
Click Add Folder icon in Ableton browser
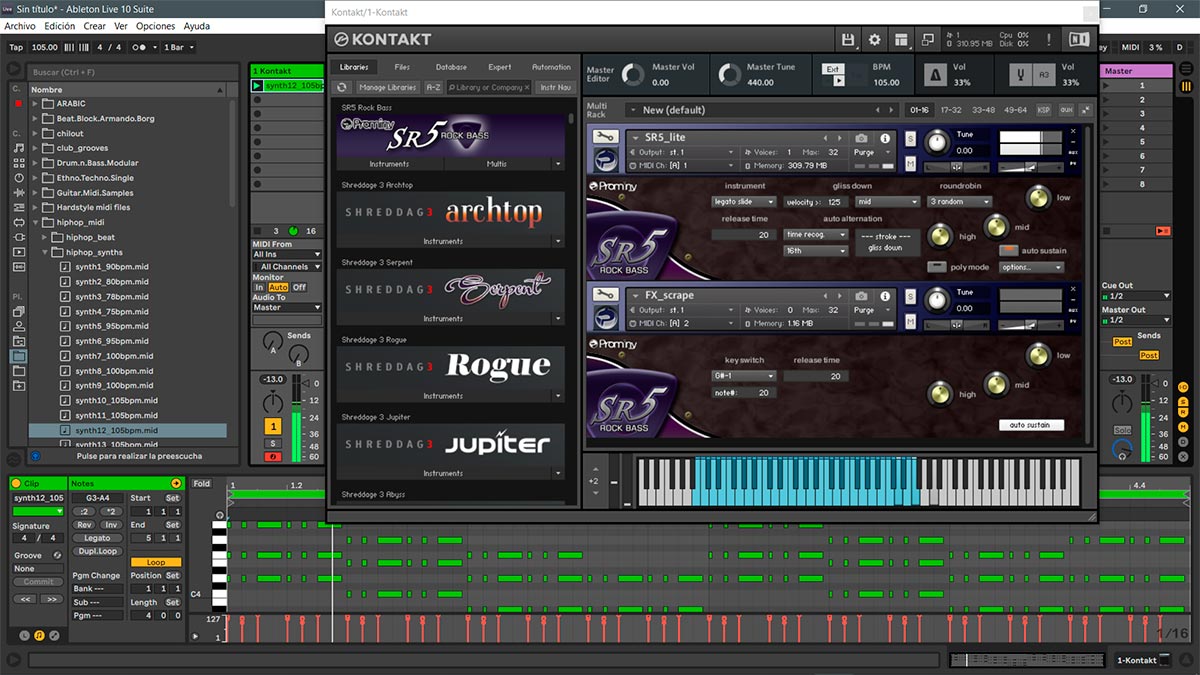19,386
